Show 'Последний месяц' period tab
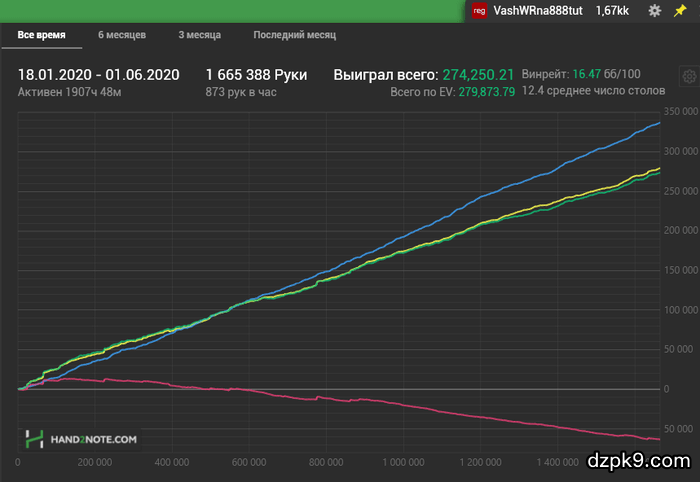The height and width of the screenshot is (482, 700). point(294,35)
